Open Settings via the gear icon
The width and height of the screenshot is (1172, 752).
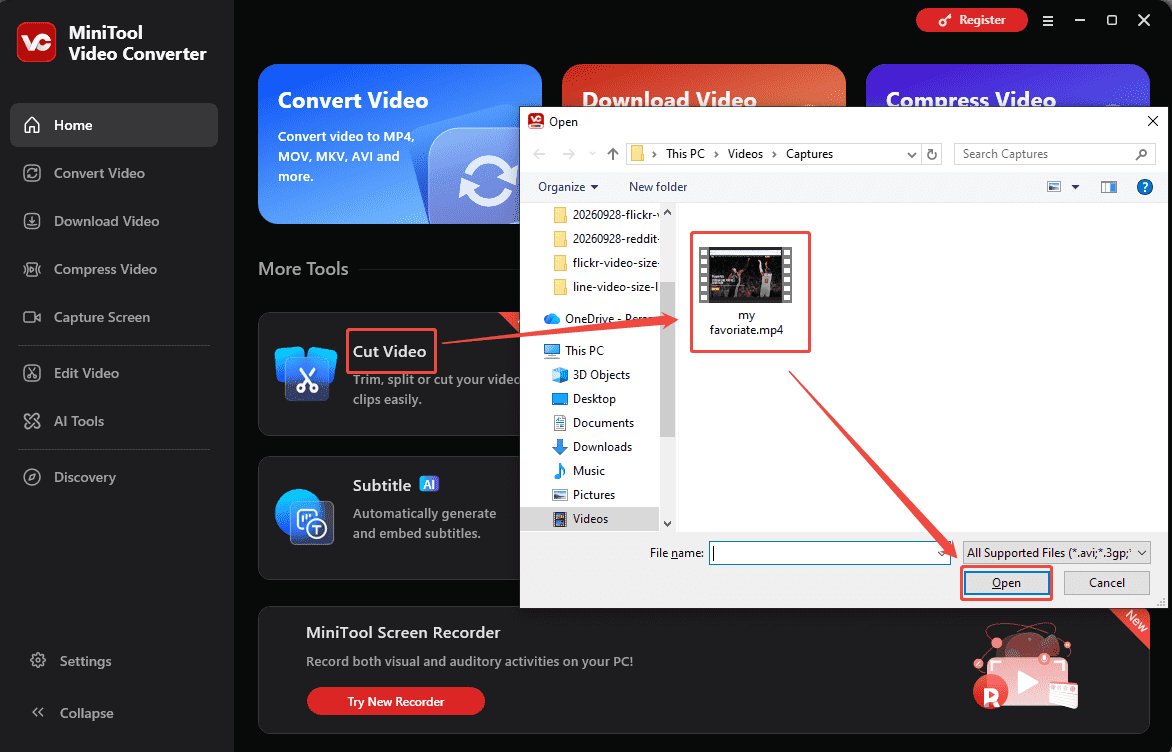[x=38, y=661]
